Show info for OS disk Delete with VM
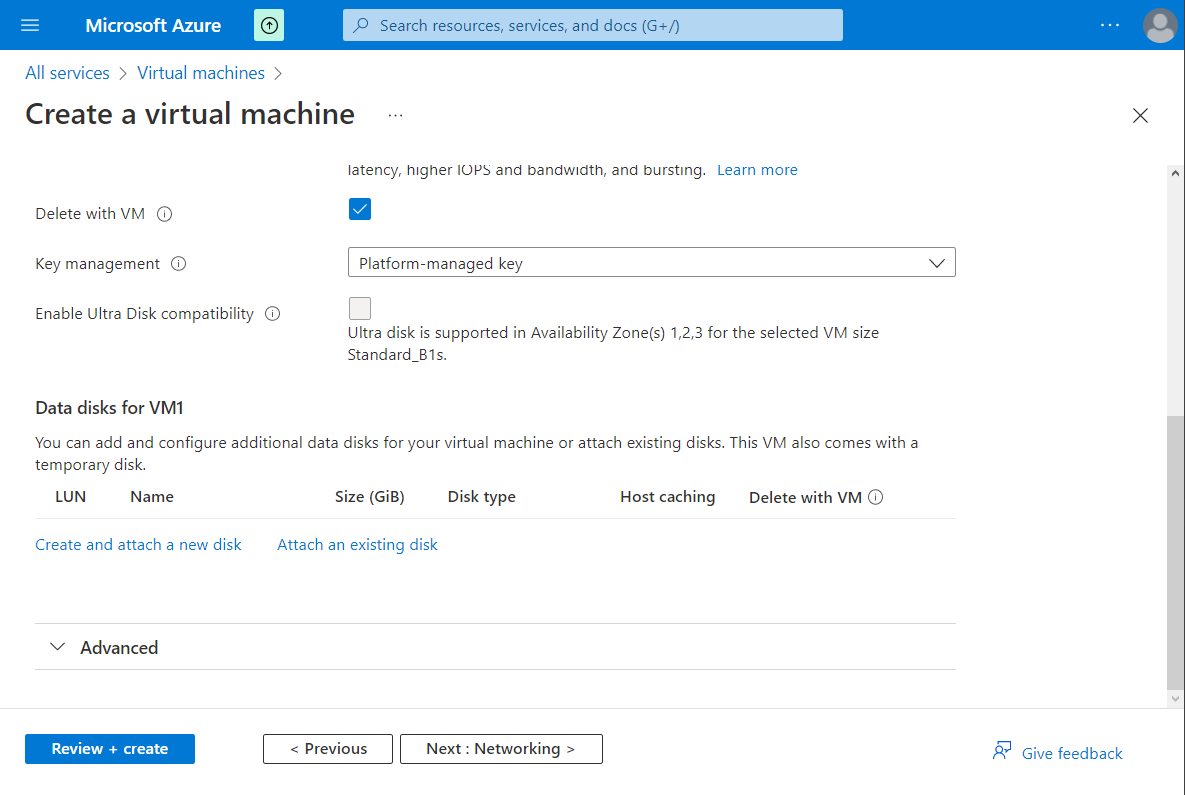This screenshot has width=1185, height=795. [164, 215]
